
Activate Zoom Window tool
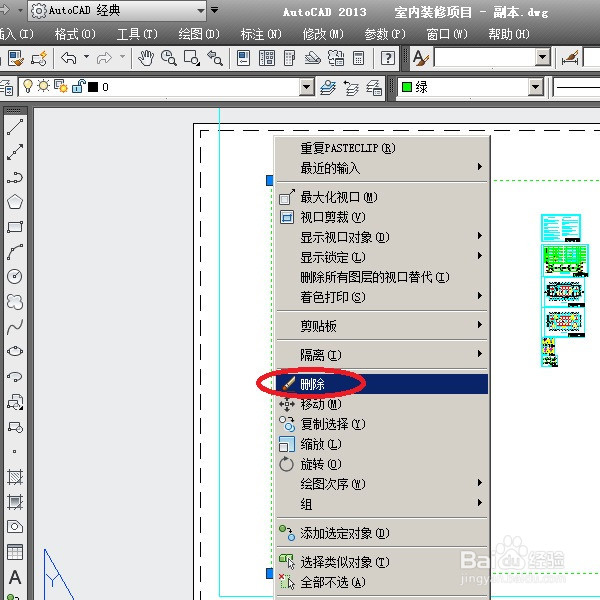pos(192,58)
